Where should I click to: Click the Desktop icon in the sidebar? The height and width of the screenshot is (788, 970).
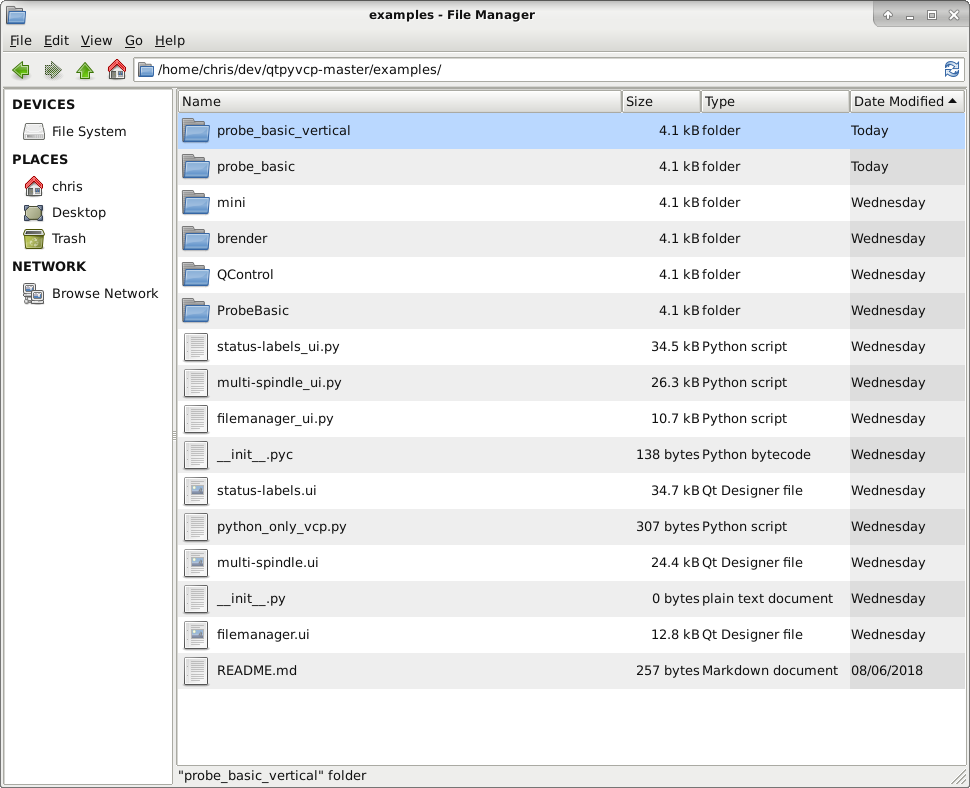33,213
